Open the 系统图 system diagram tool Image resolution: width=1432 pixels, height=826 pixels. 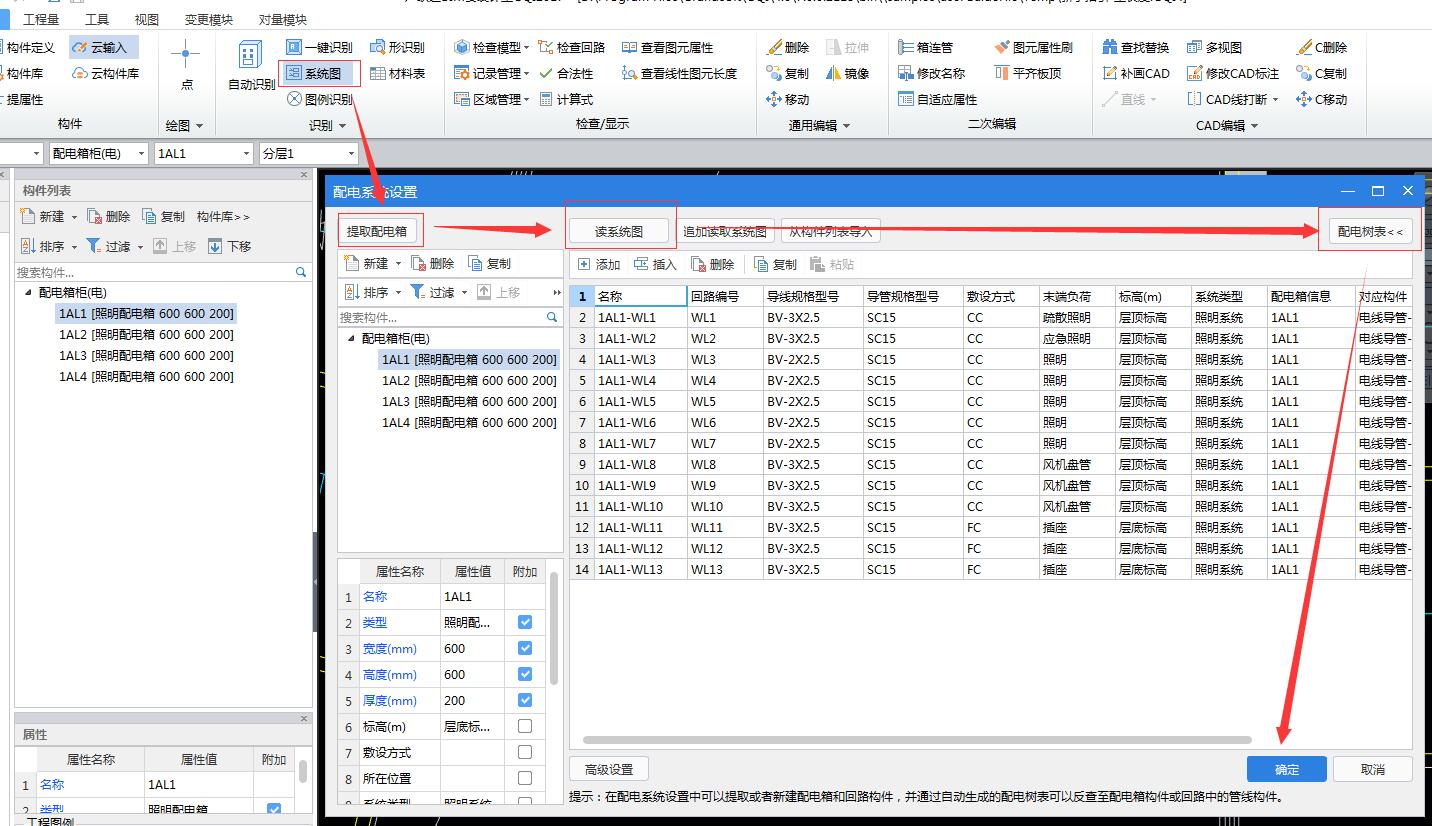[x=319, y=73]
